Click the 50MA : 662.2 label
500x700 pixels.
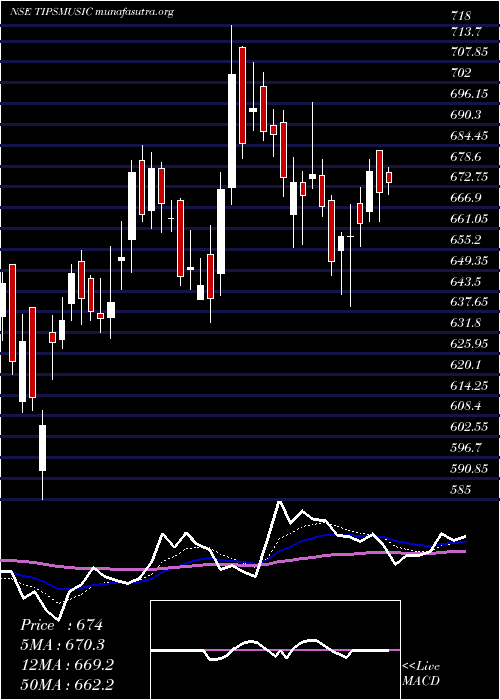[67, 685]
